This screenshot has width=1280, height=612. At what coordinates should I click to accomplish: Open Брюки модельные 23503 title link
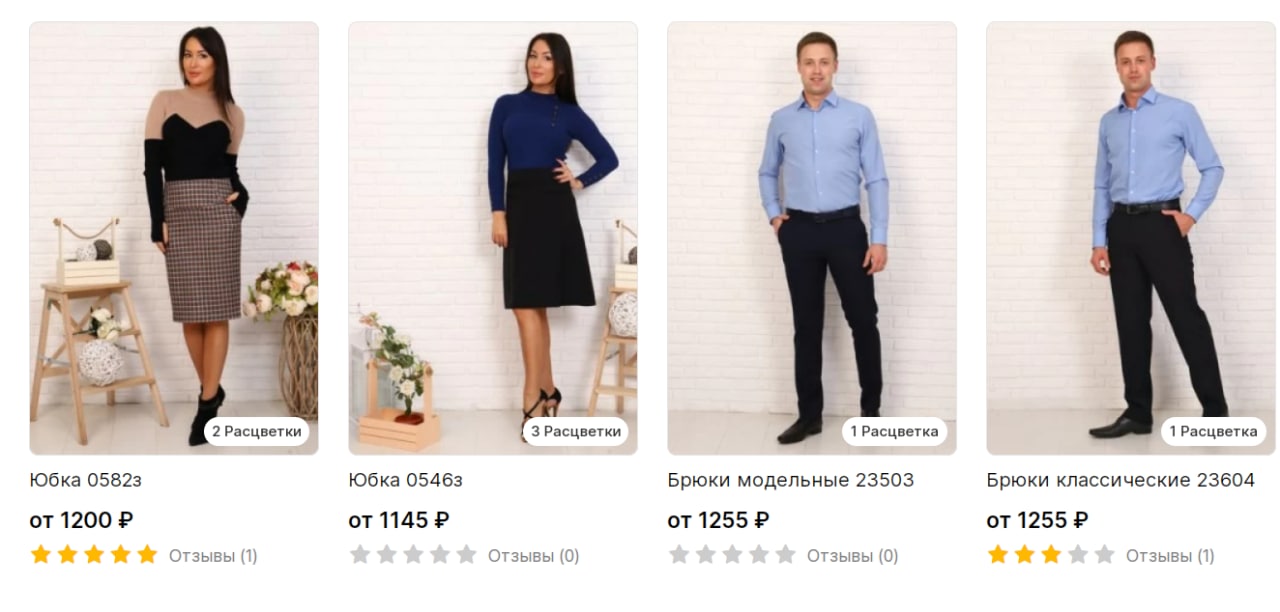(x=791, y=480)
